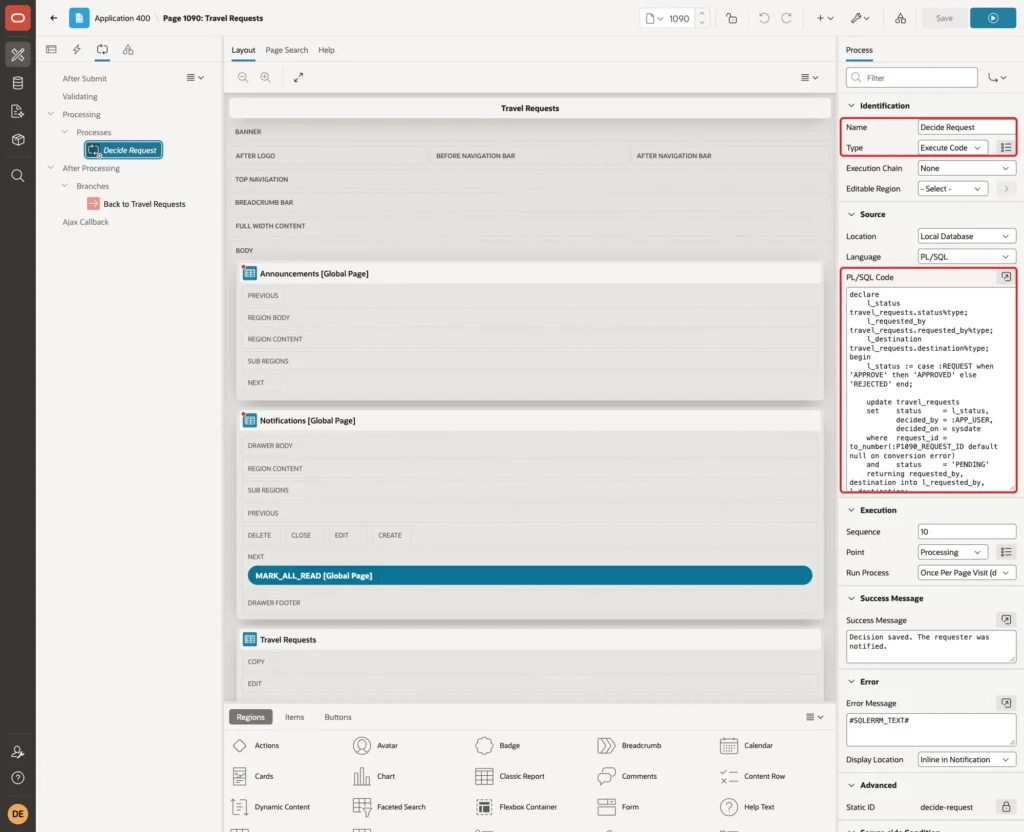Screen dimensions: 1024x832
Task: Open quick pick list beside Point
Action: [1006, 552]
